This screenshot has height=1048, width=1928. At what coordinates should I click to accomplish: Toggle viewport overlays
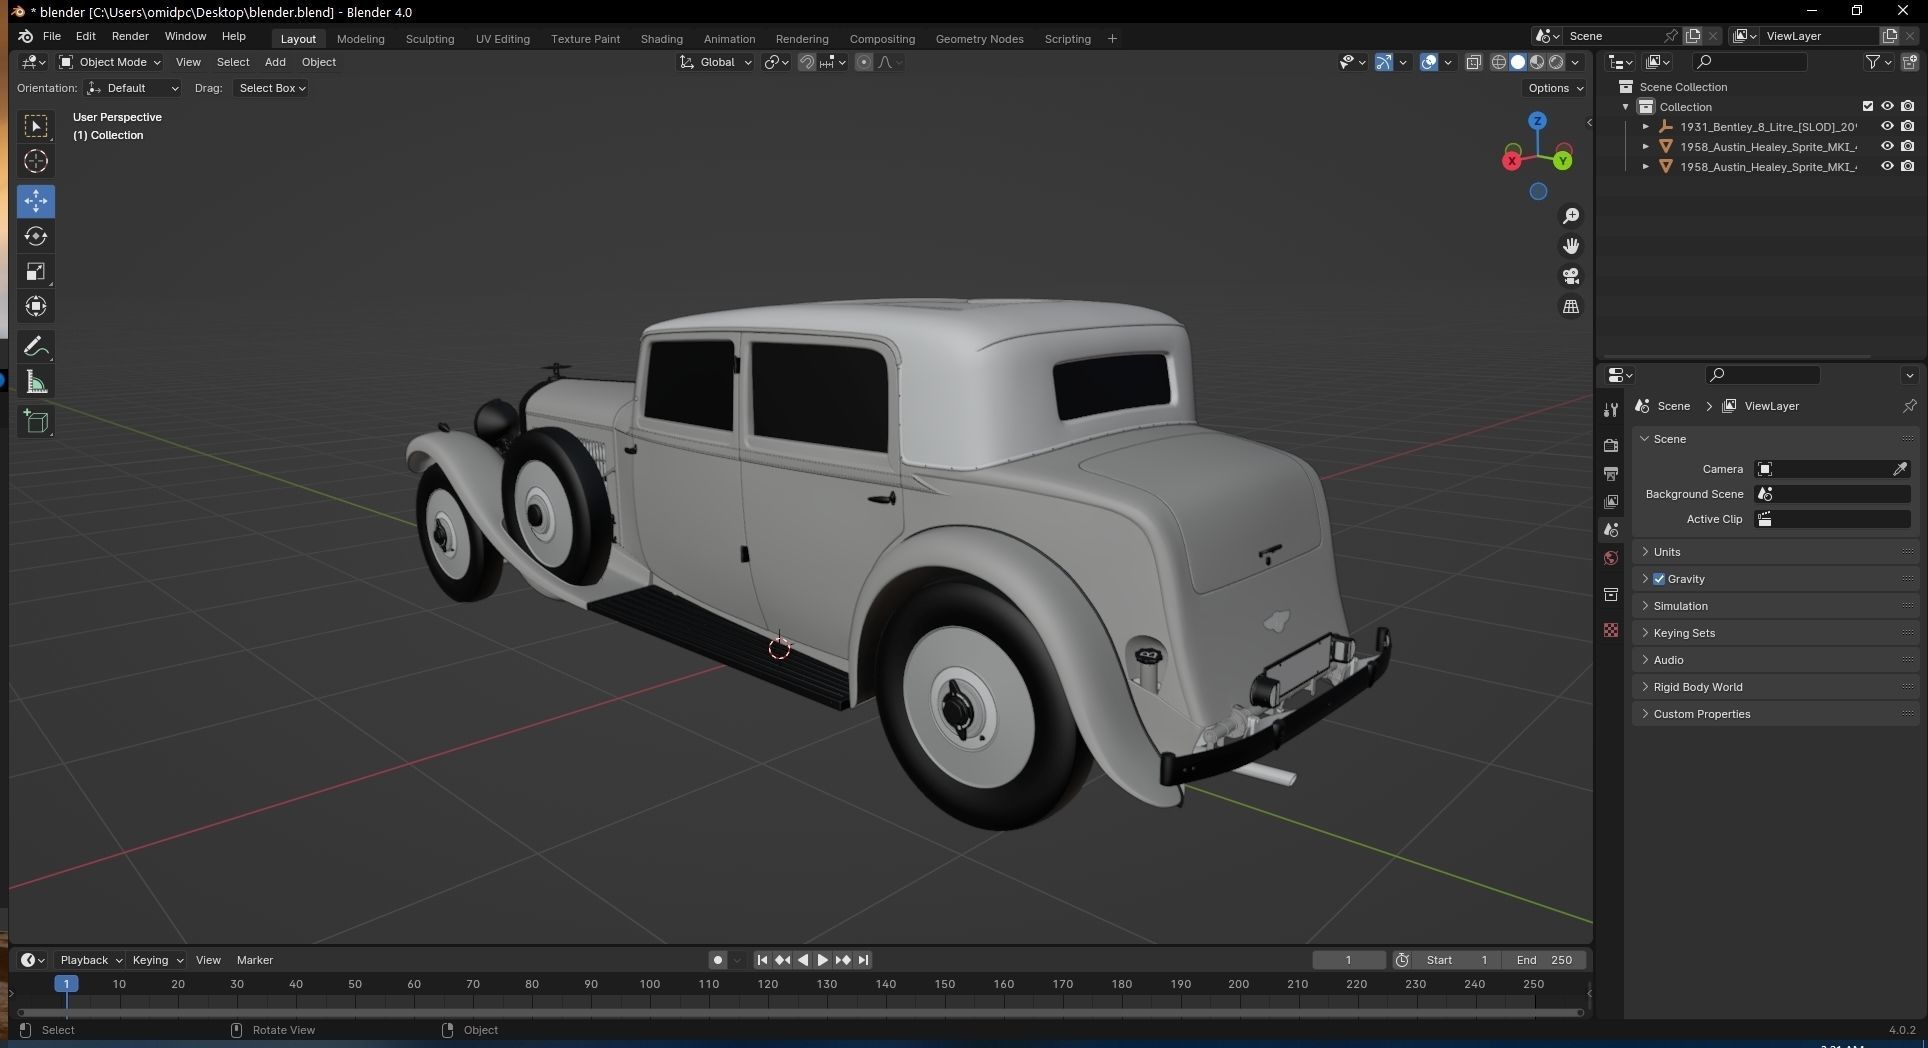[1429, 62]
